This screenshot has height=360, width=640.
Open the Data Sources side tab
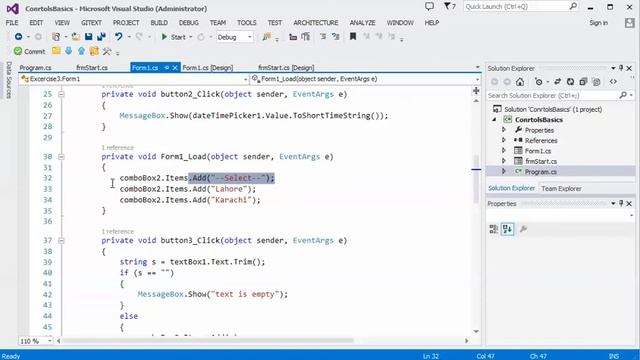tap(9, 80)
